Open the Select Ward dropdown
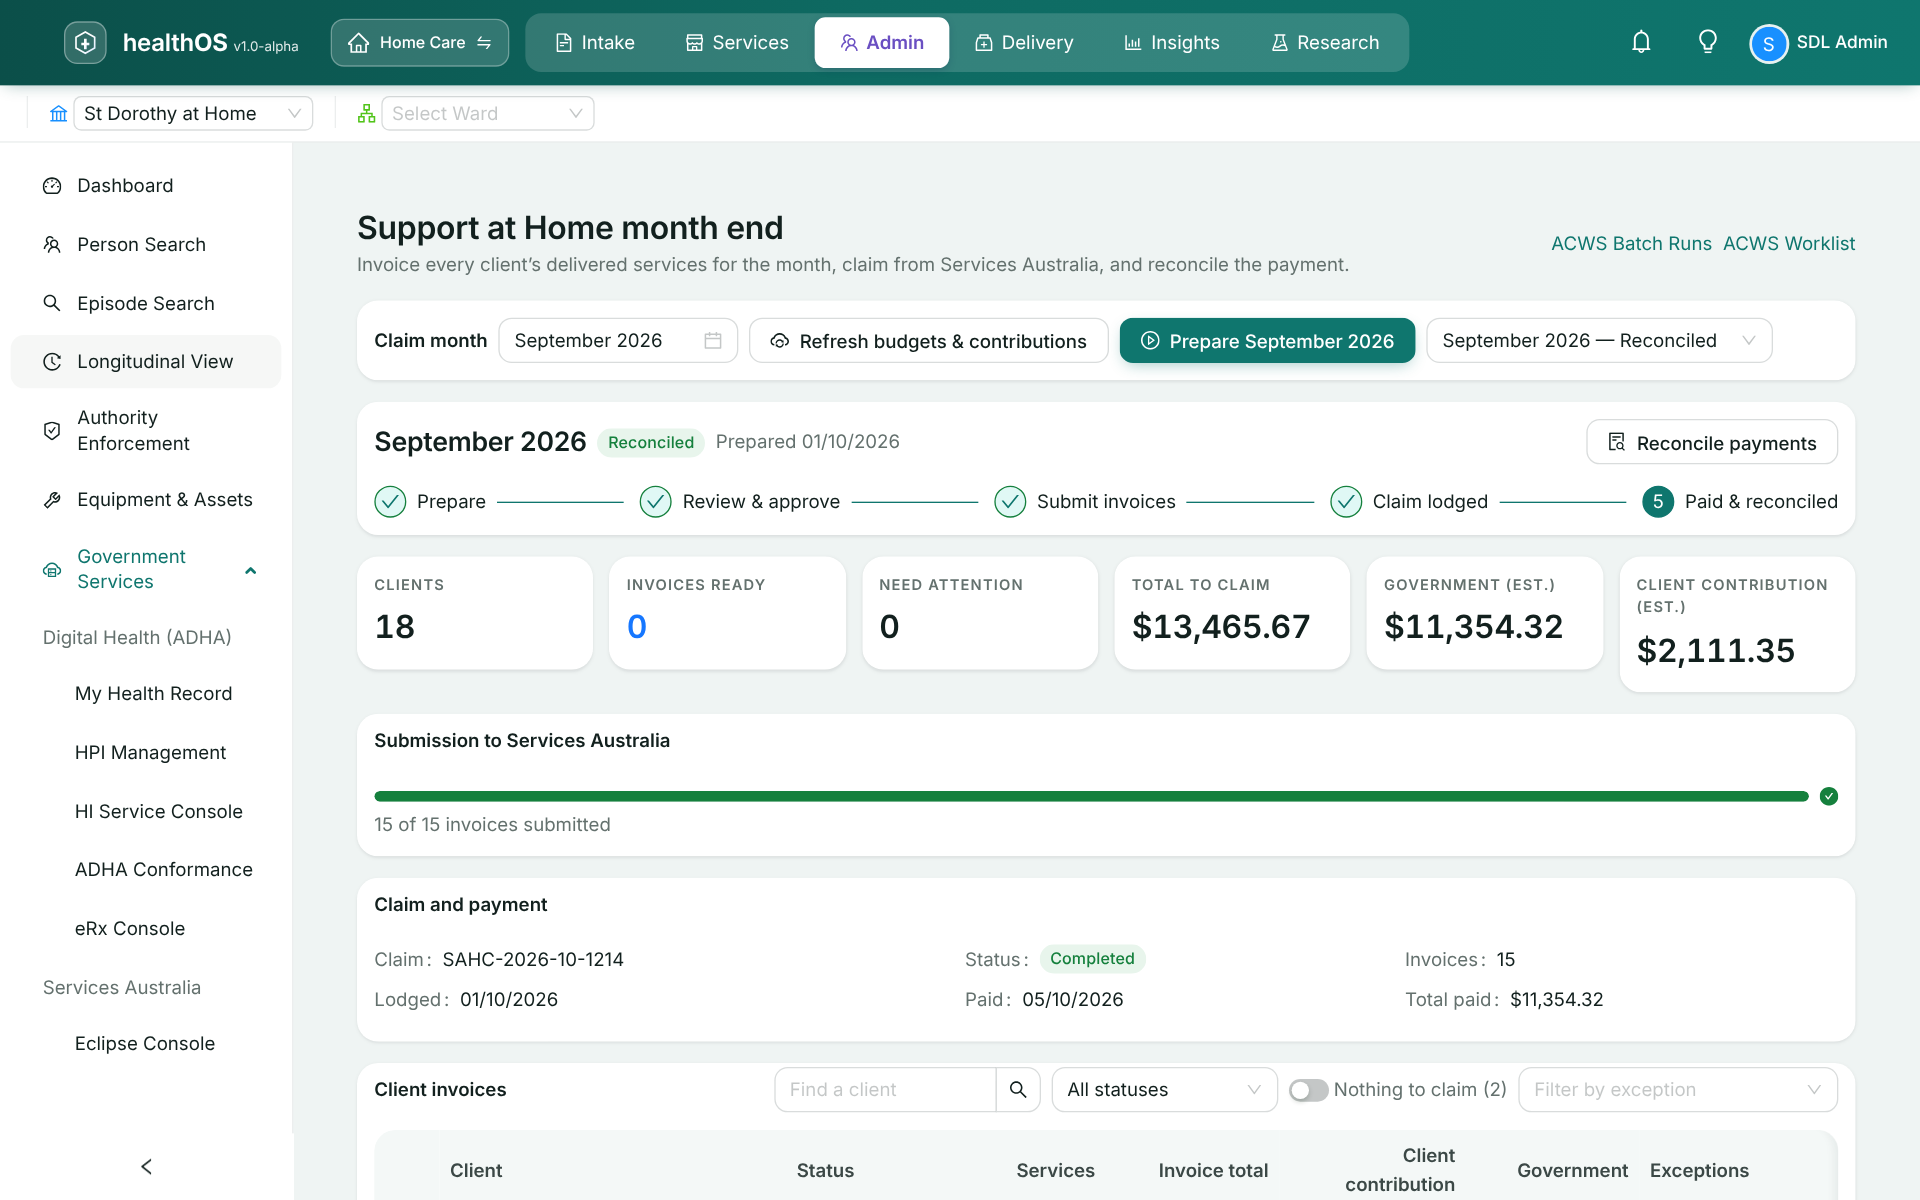The height and width of the screenshot is (1200, 1920). 488,113
